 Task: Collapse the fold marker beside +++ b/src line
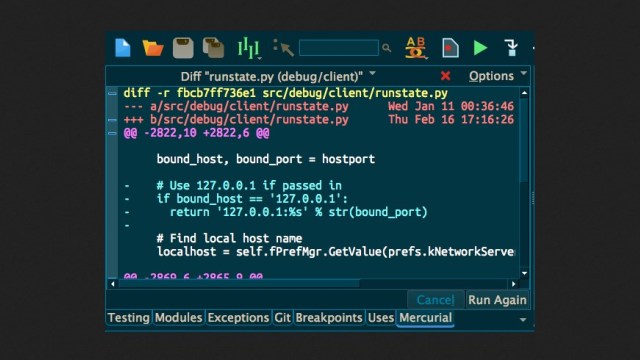click(112, 120)
